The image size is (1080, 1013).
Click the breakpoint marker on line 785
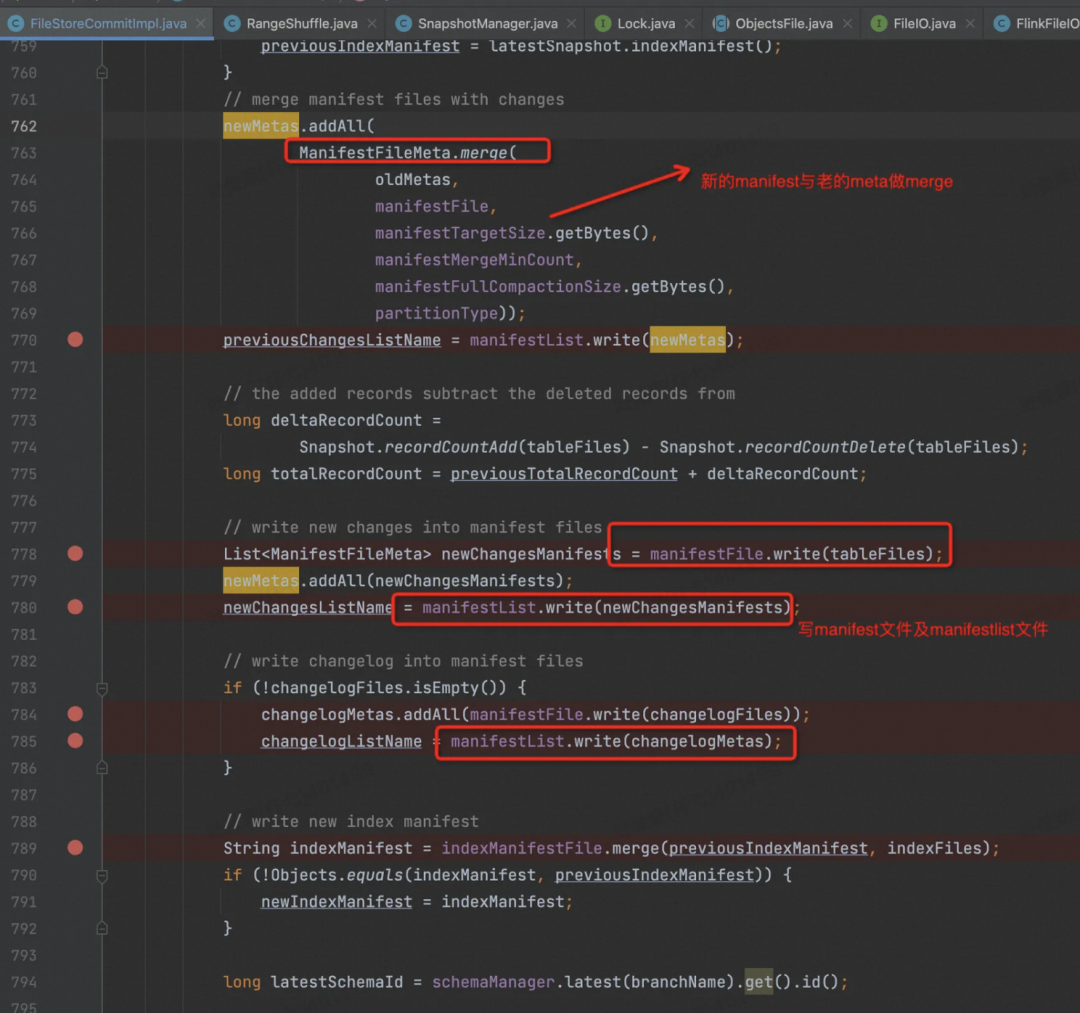click(75, 741)
